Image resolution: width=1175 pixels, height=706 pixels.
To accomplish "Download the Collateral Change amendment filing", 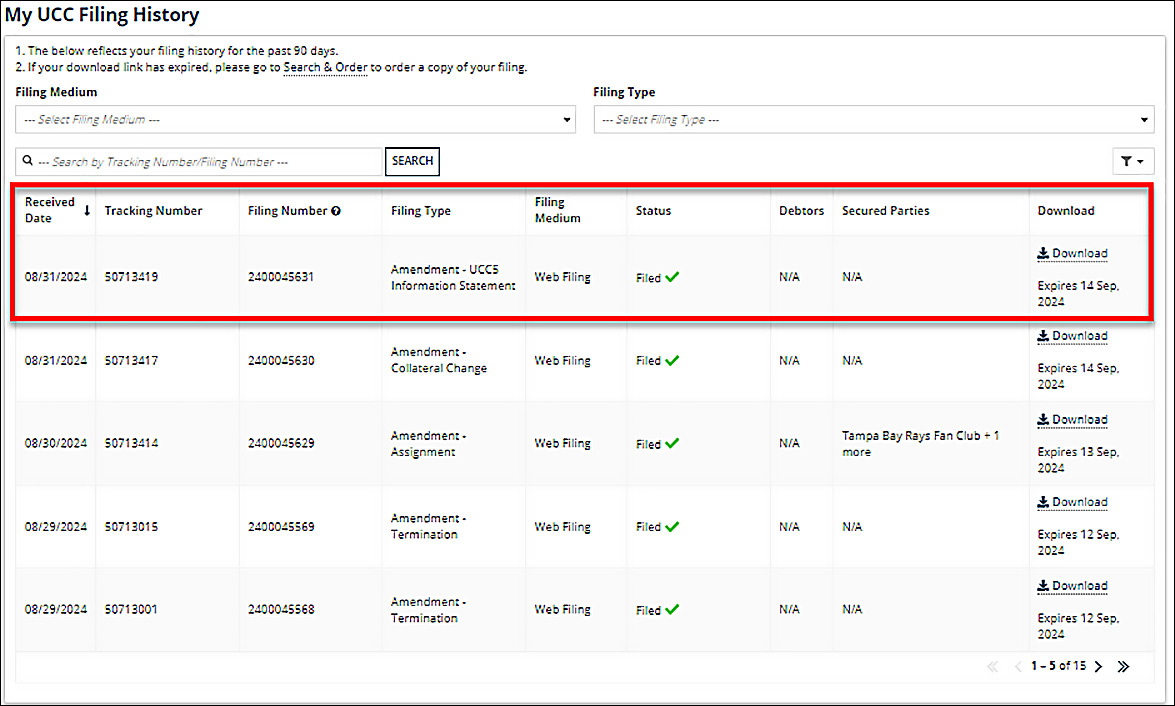I will pos(1072,336).
